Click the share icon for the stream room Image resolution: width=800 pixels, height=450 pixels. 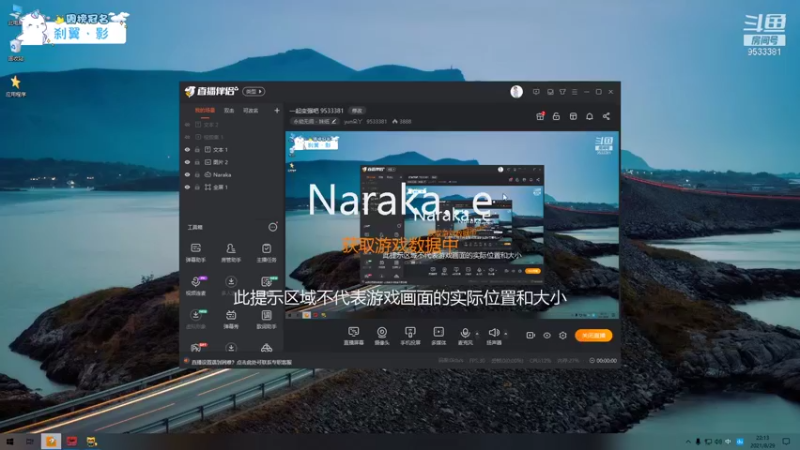click(x=606, y=116)
